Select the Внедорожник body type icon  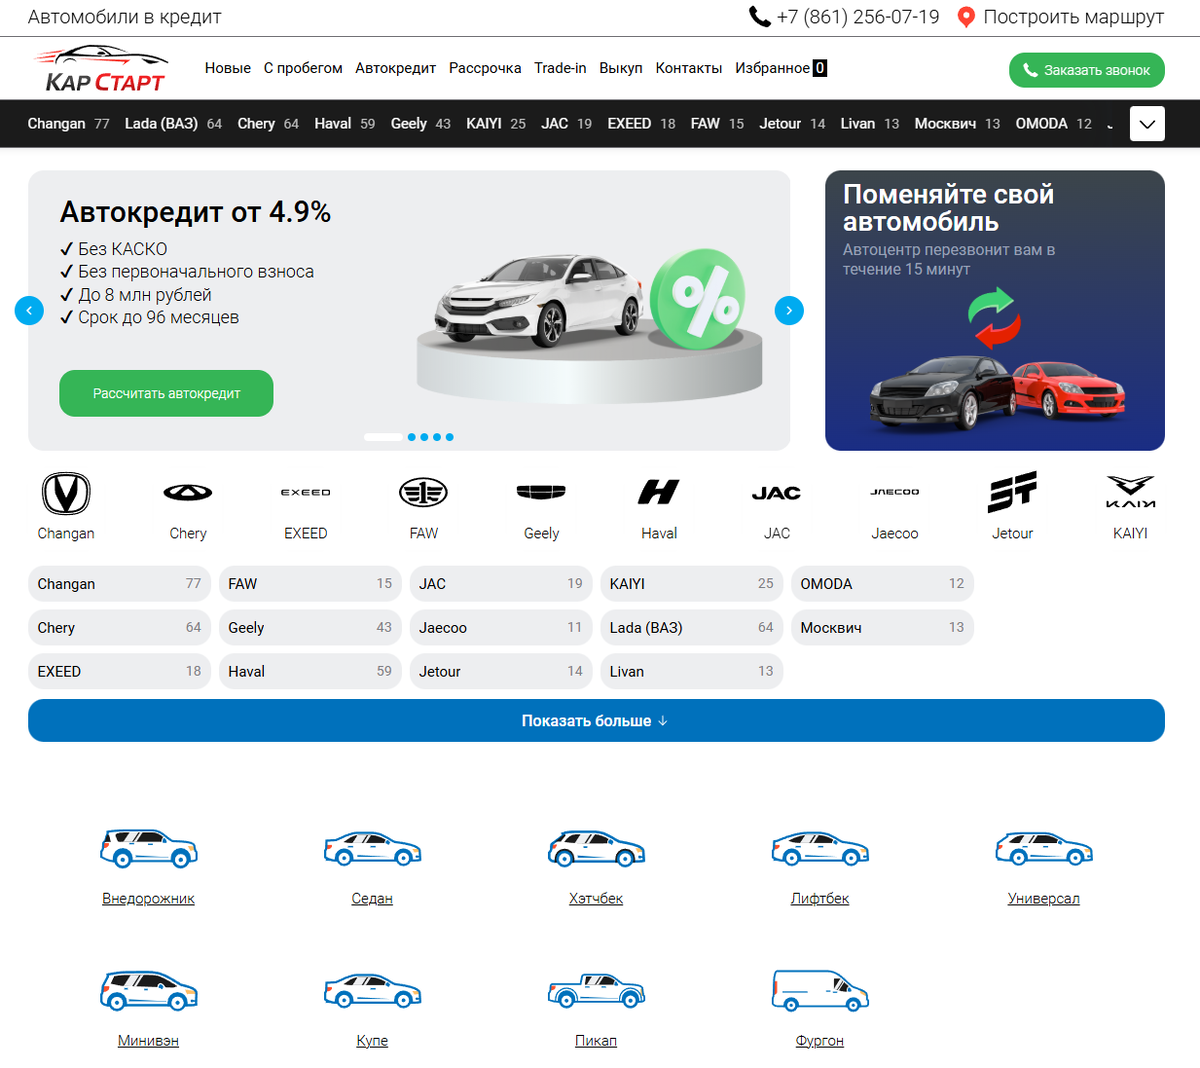pyautogui.click(x=148, y=848)
